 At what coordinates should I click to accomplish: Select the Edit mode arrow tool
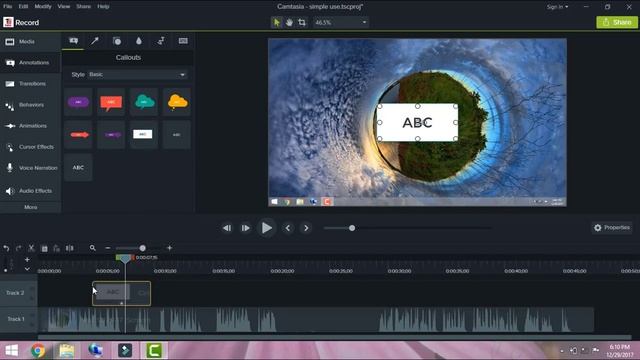[x=276, y=22]
